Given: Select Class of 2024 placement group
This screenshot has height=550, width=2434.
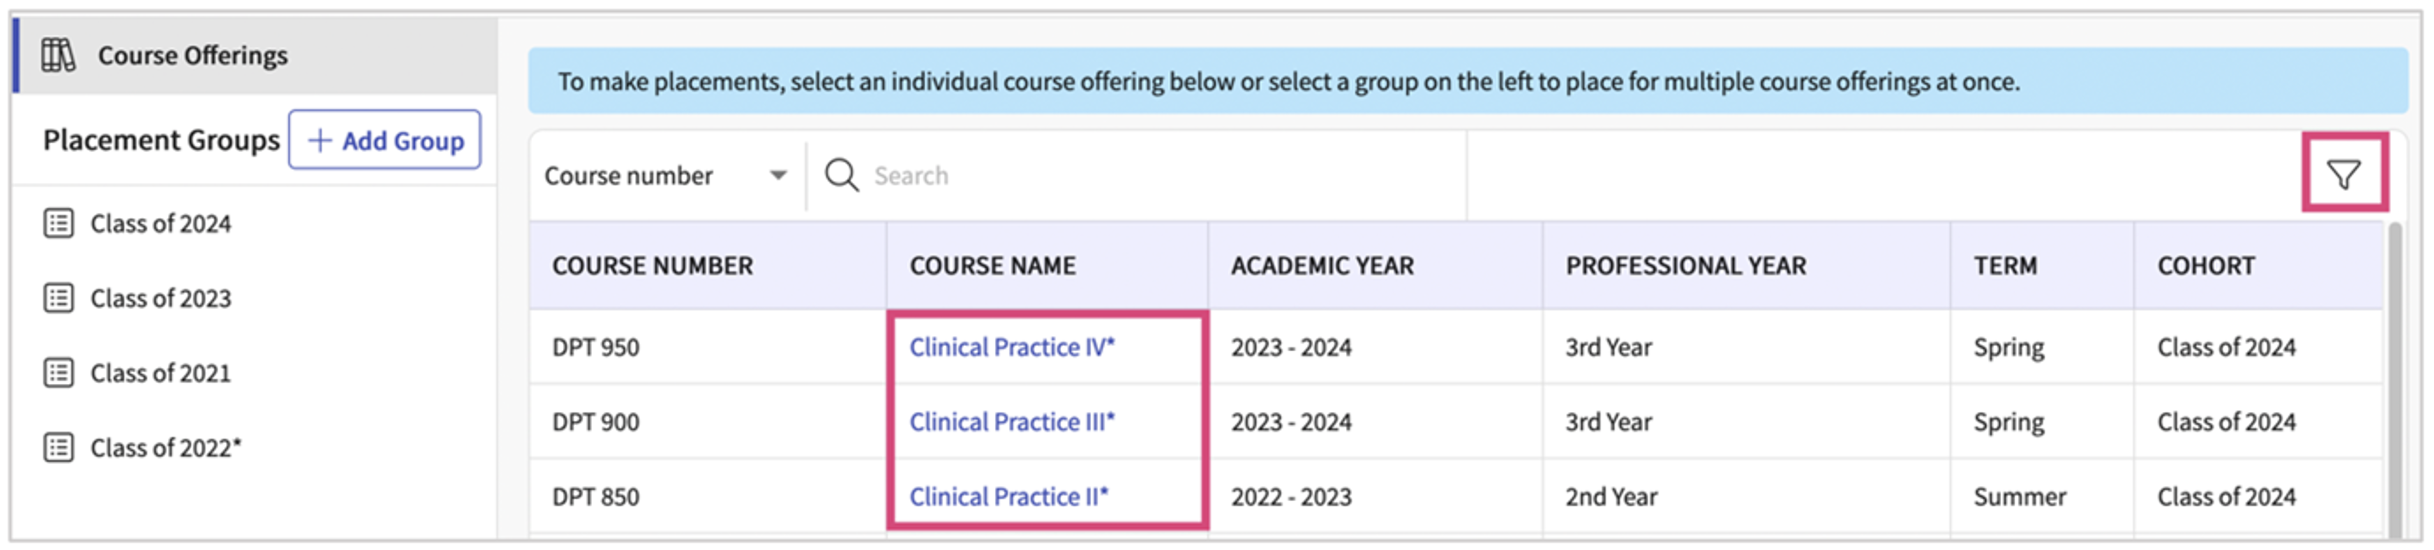Looking at the screenshot, I should (160, 223).
